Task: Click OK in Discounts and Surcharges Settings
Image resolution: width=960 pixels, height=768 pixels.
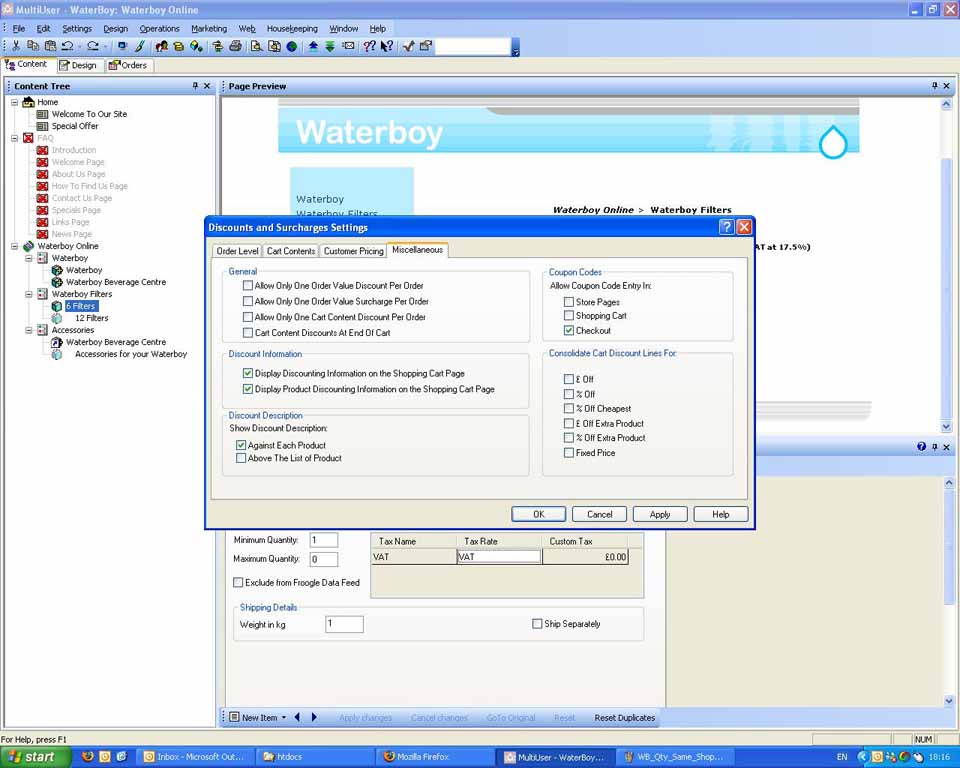Action: click(538, 514)
